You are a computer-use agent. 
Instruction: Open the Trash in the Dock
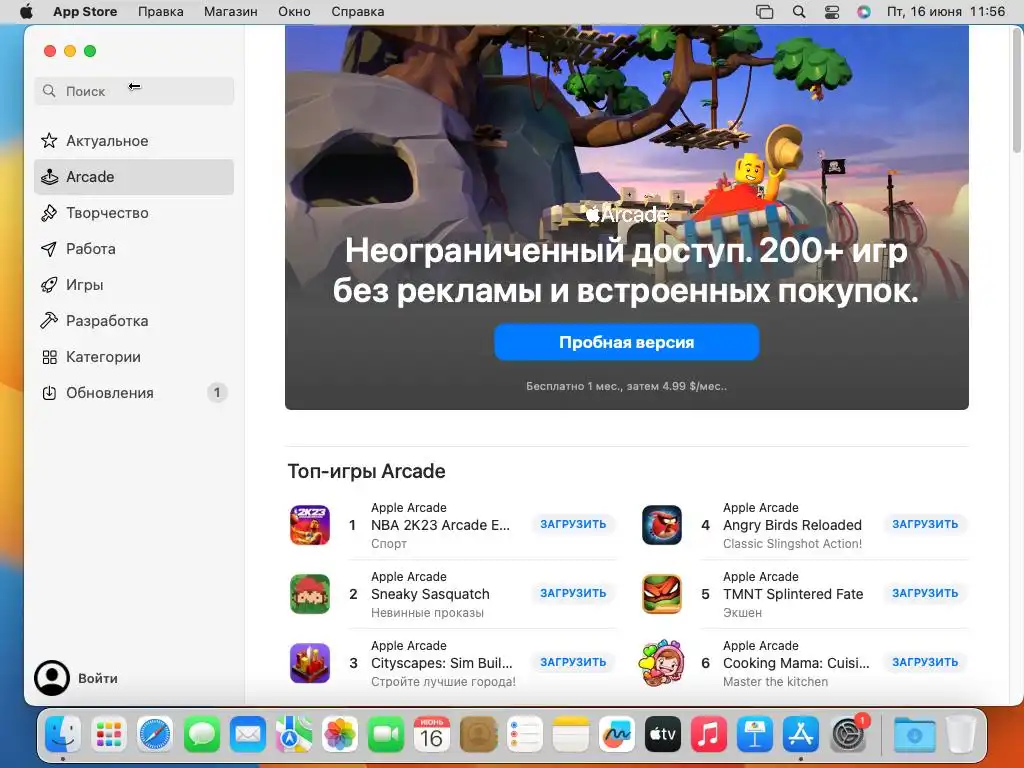click(x=961, y=734)
